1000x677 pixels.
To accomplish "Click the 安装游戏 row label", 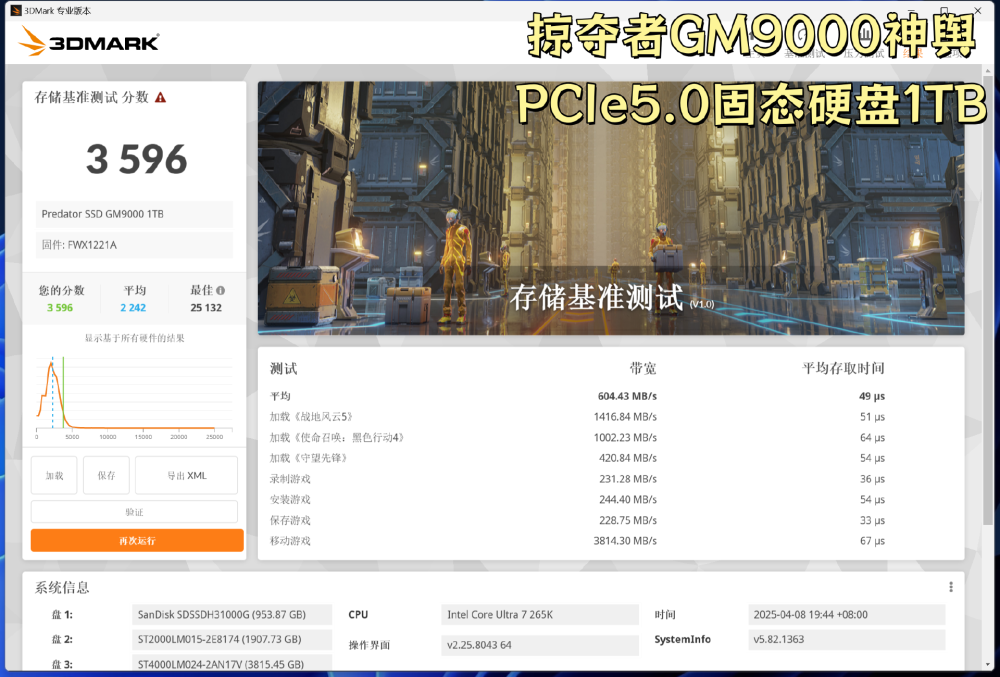I will tap(290, 500).
